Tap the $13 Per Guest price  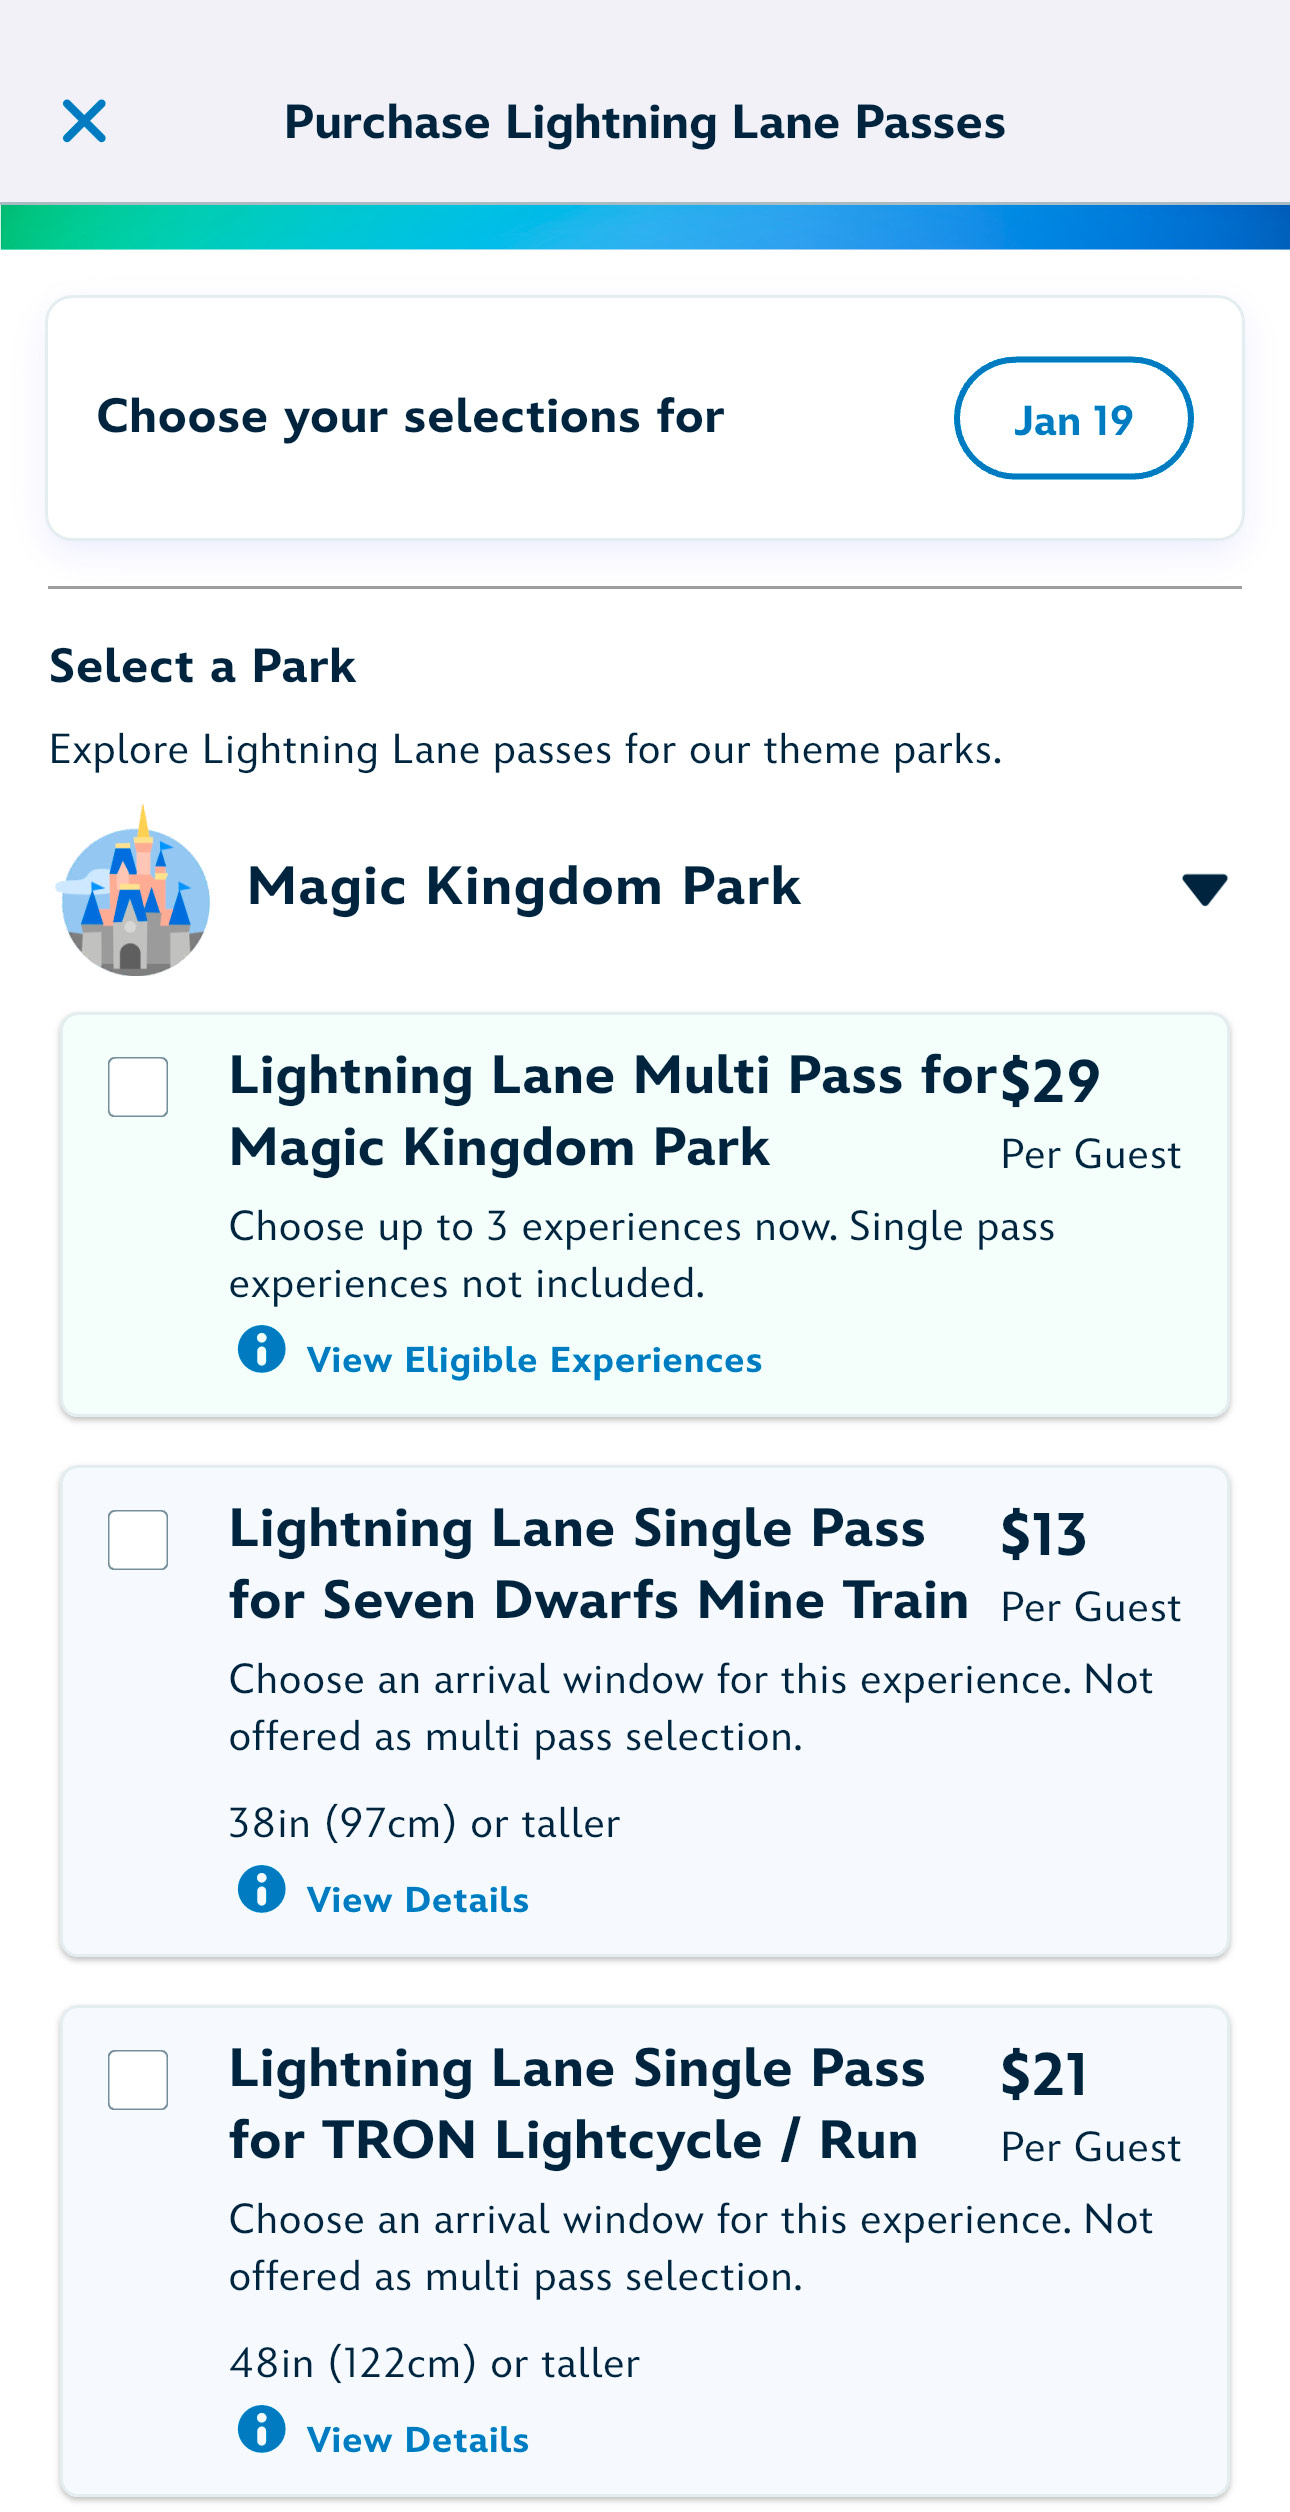pyautogui.click(x=1088, y=1565)
